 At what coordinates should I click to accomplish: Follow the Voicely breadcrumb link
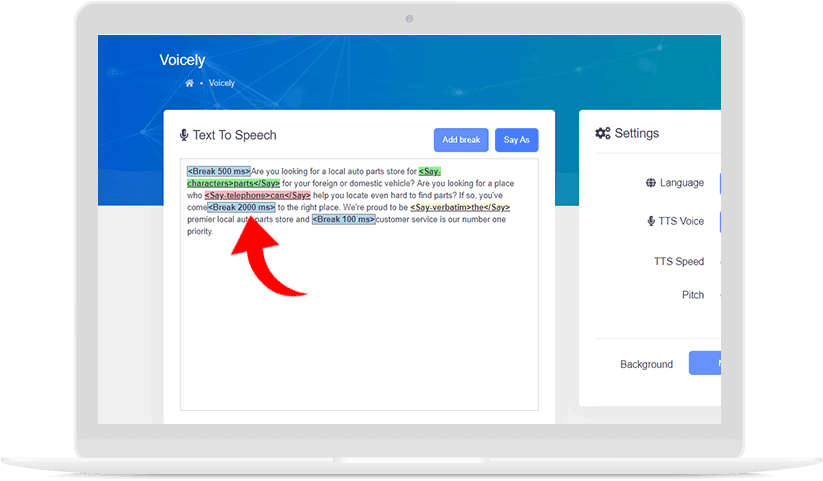click(x=221, y=83)
